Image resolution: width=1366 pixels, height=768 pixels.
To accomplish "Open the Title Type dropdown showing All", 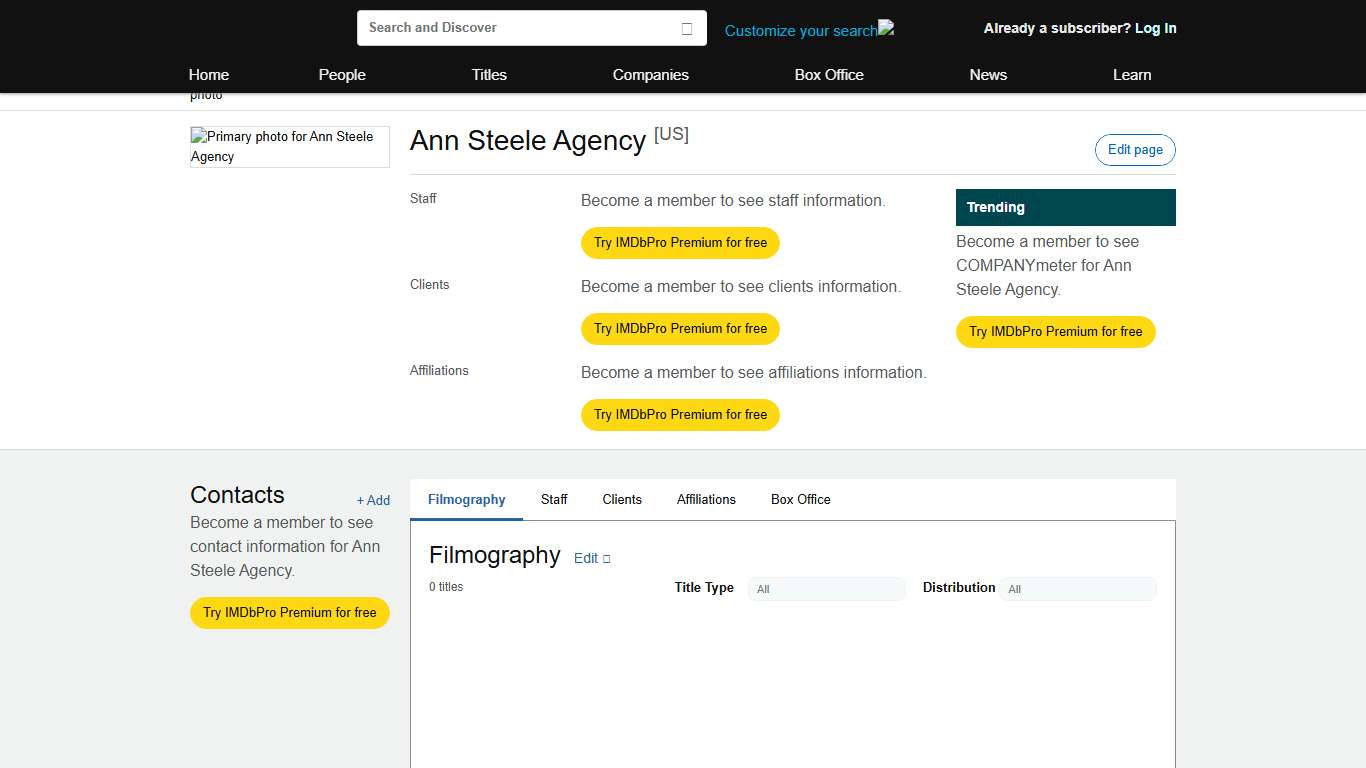I will pyautogui.click(x=826, y=589).
